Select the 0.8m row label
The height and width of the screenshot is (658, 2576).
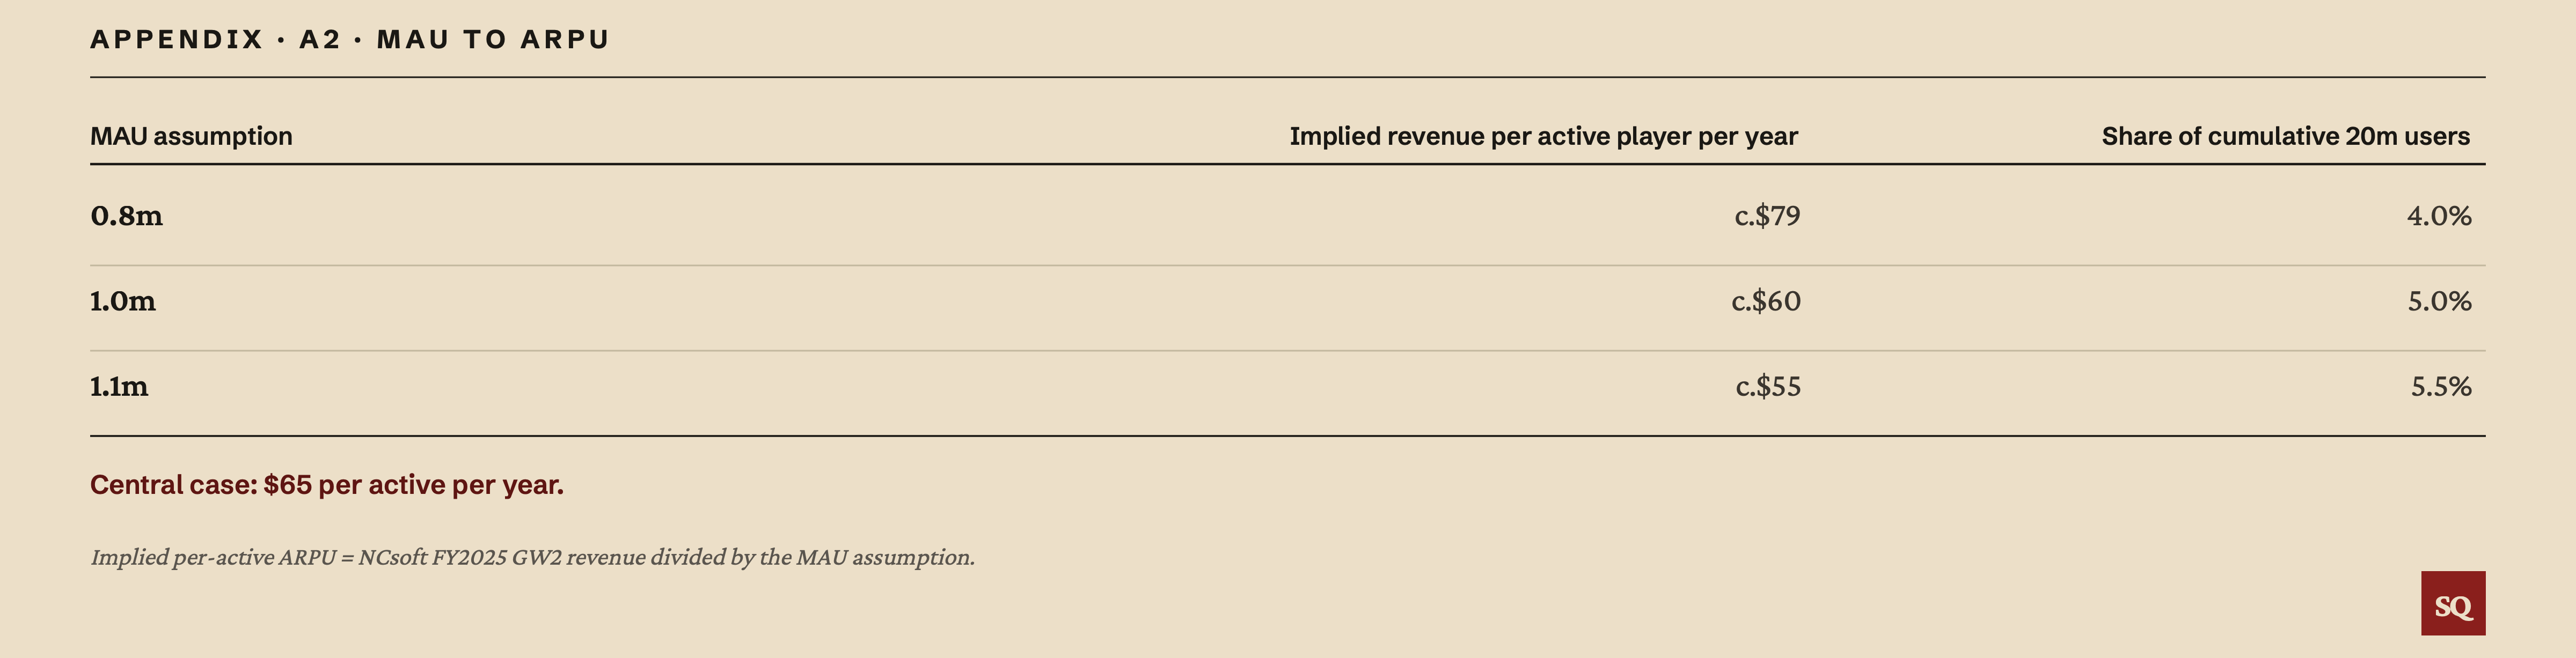(126, 215)
